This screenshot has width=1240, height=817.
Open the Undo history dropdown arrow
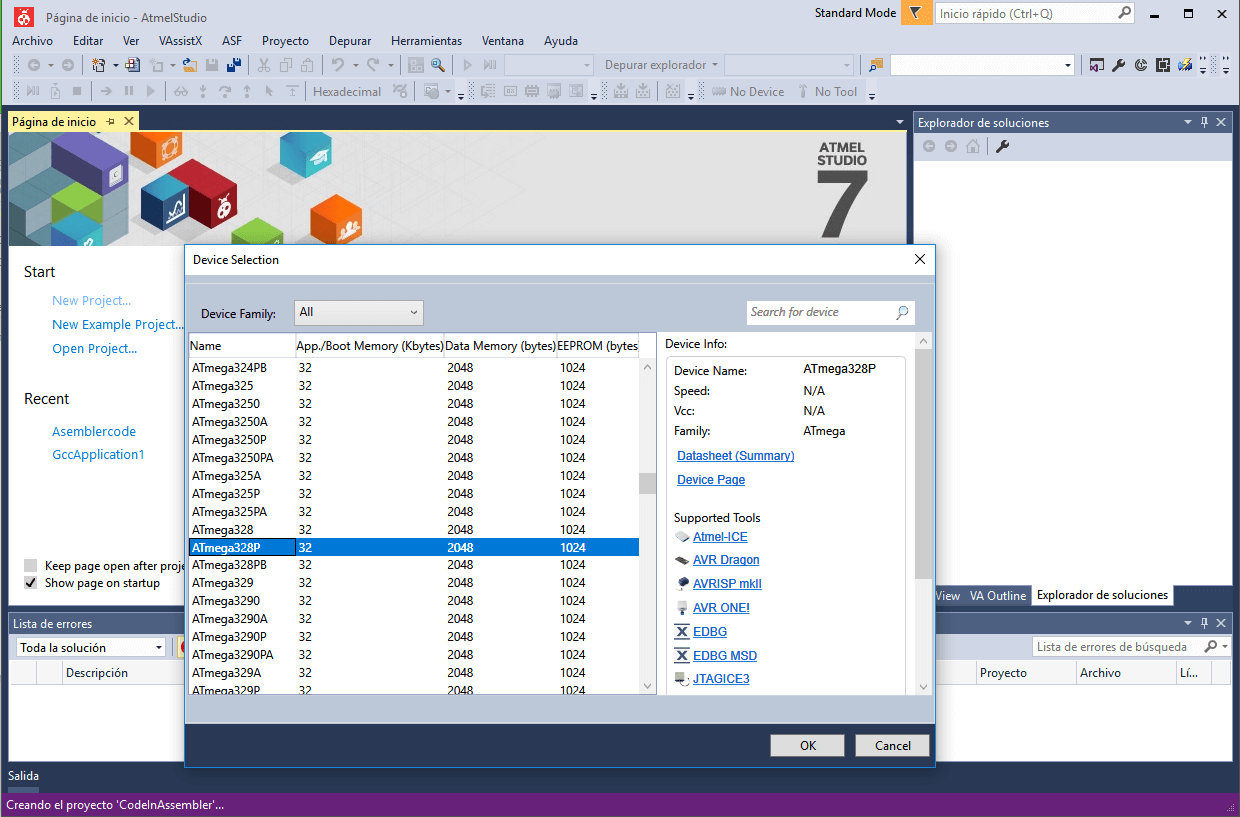pos(354,65)
